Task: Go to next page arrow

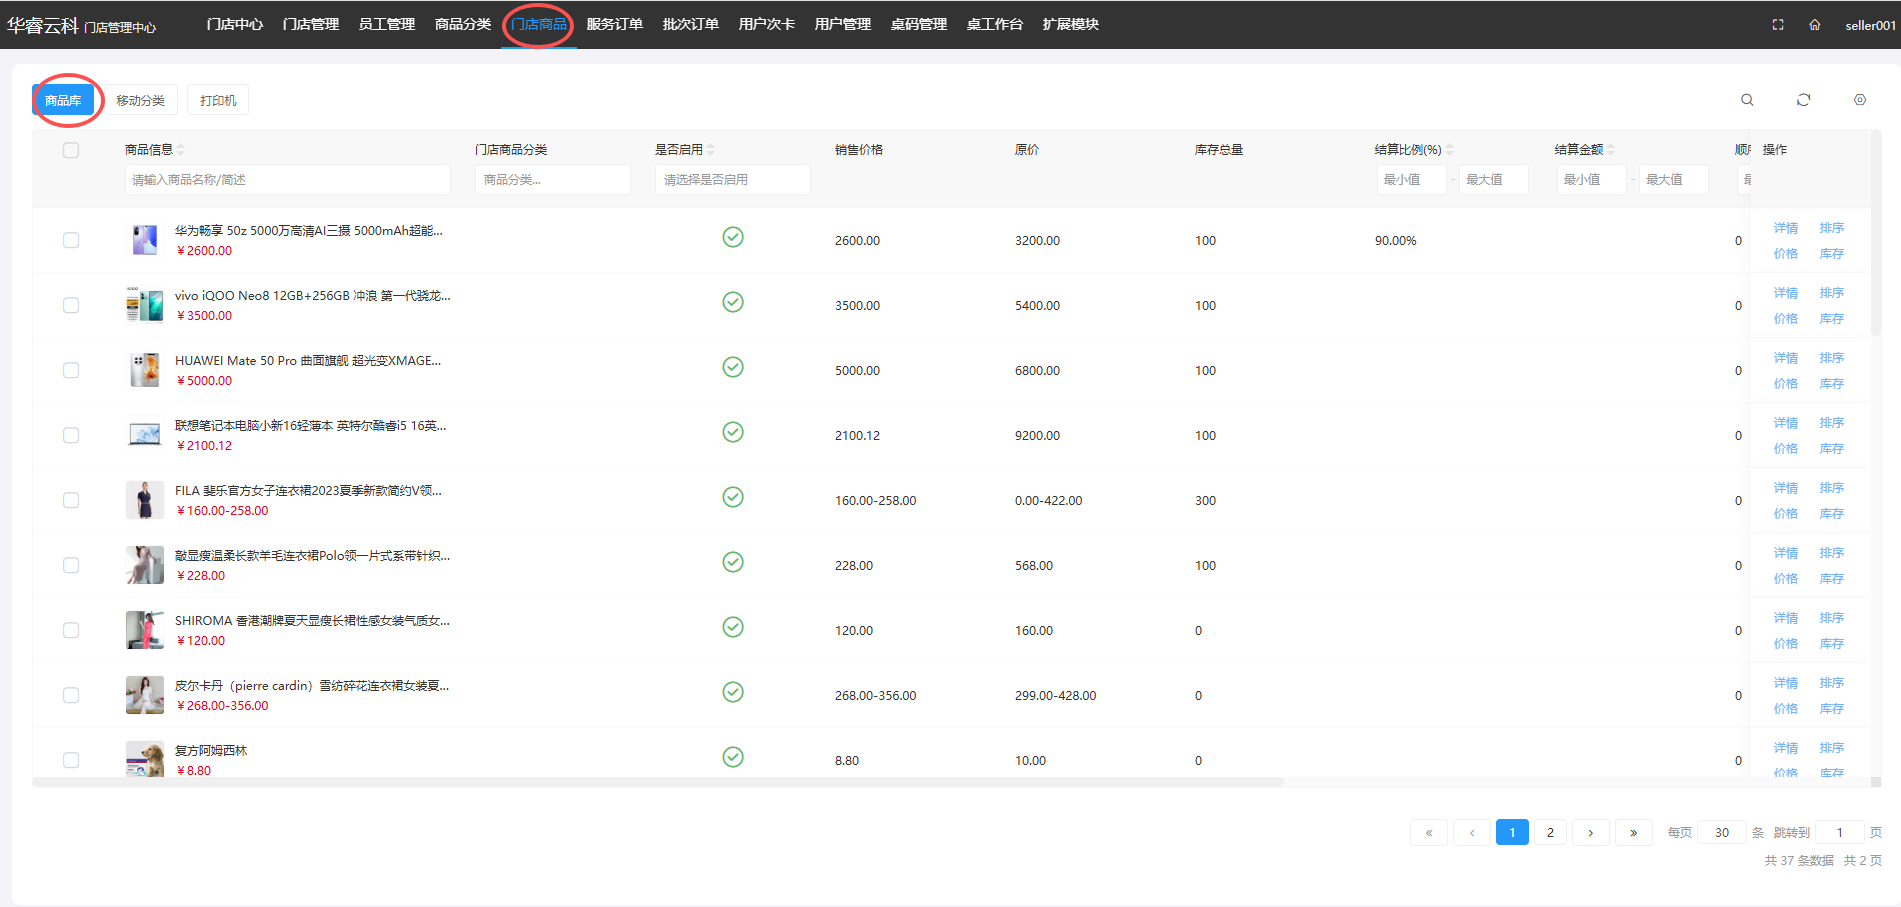Action: pos(1590,832)
